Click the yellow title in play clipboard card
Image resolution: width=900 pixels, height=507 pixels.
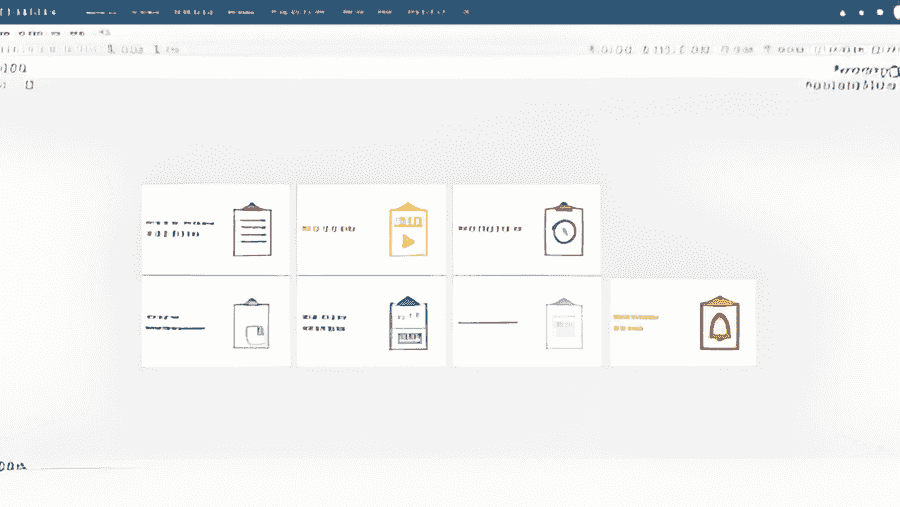coord(328,229)
